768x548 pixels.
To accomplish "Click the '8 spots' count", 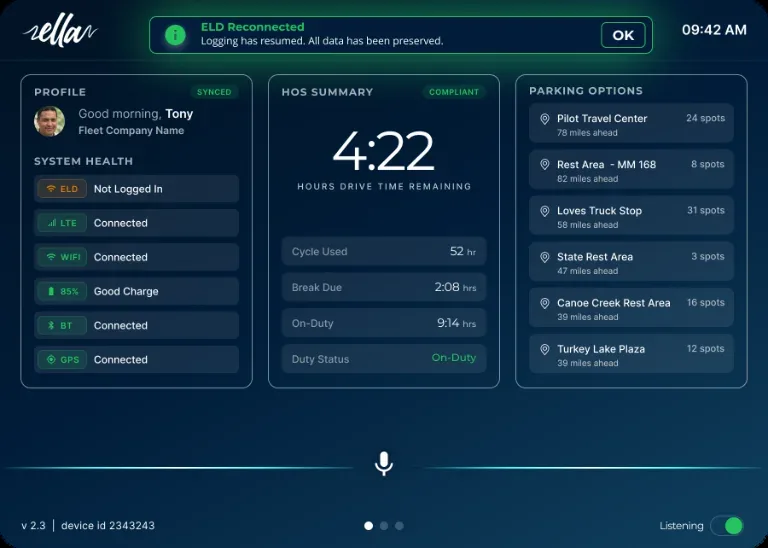I will (708, 165).
